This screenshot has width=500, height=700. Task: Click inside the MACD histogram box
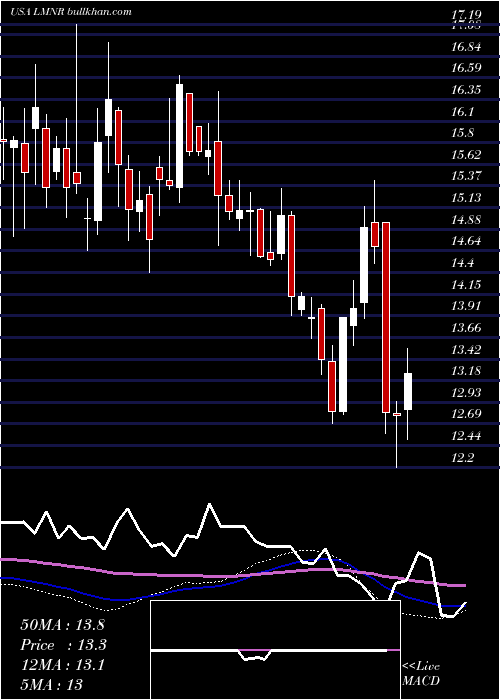click(x=275, y=650)
